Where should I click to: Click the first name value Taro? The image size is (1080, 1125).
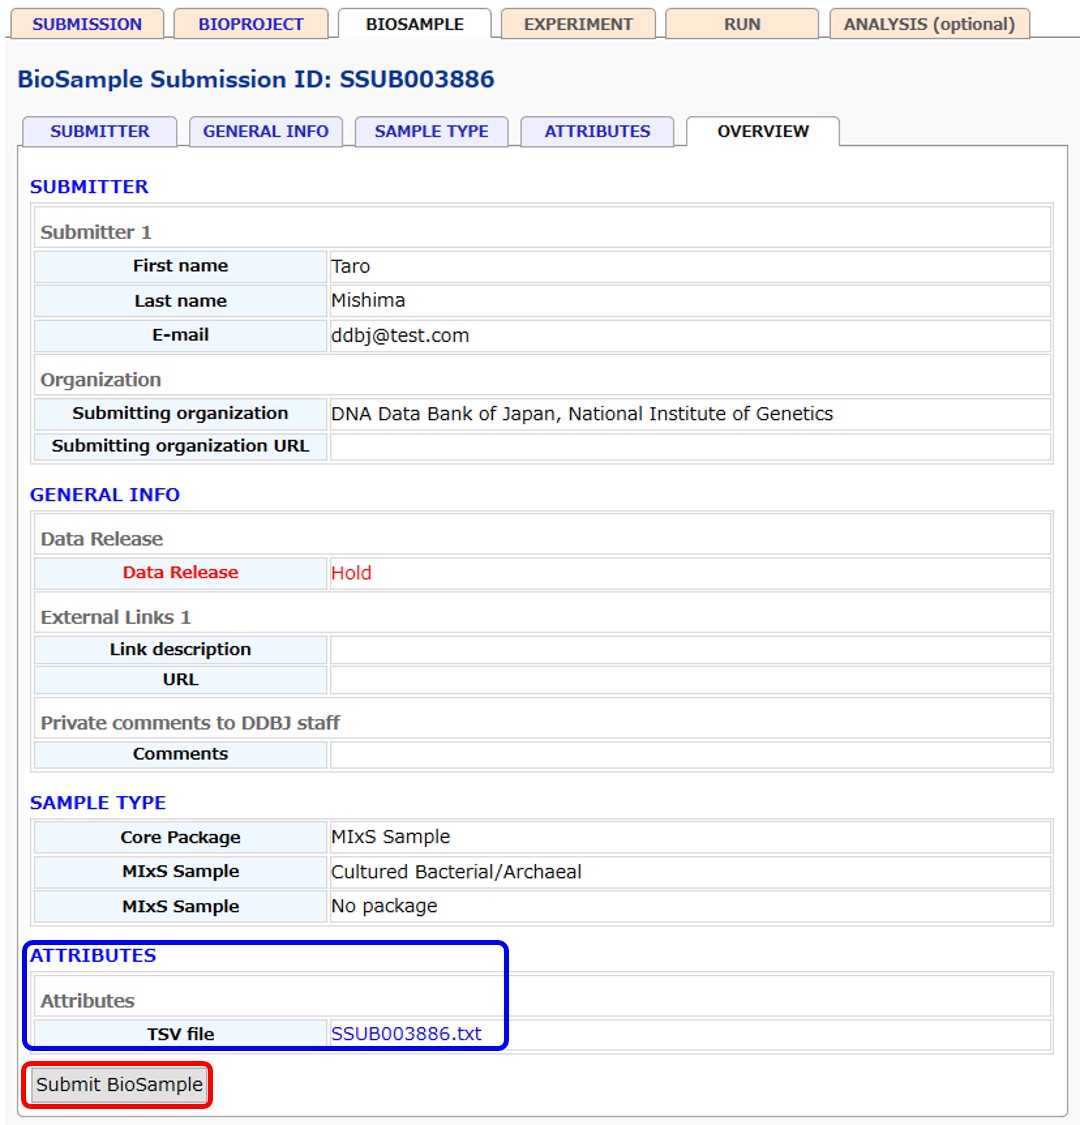point(350,267)
